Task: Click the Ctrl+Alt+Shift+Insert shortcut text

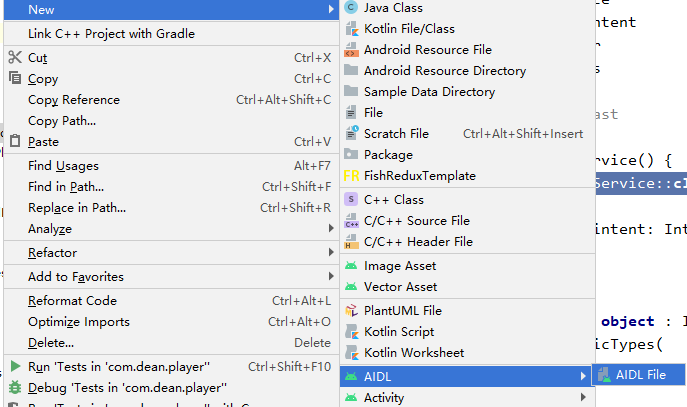Action: point(523,134)
